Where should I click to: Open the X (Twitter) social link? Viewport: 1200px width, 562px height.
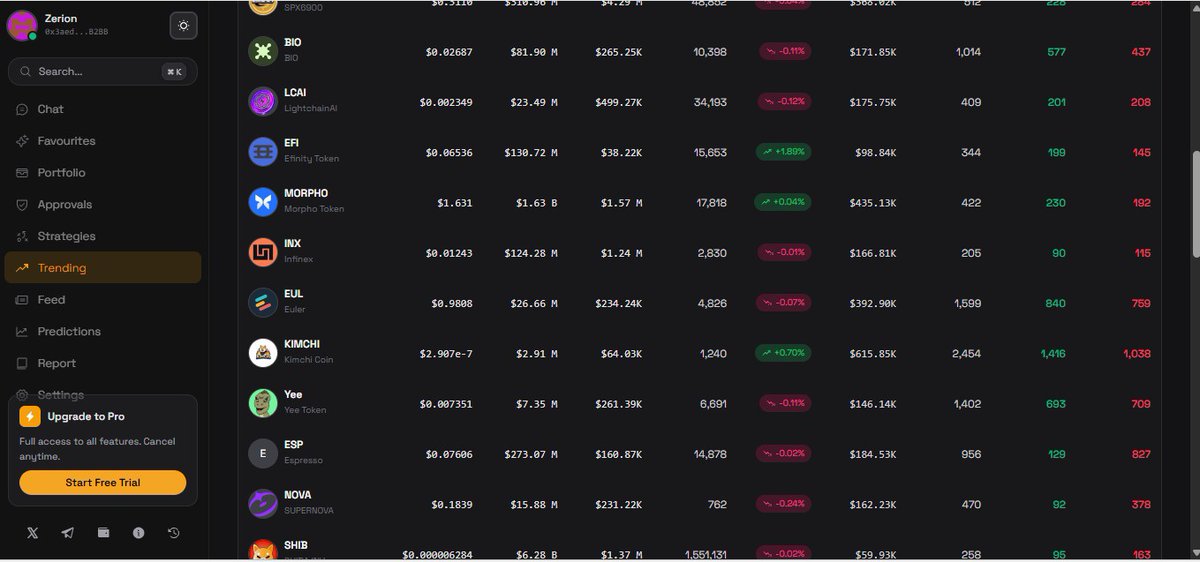click(x=32, y=533)
